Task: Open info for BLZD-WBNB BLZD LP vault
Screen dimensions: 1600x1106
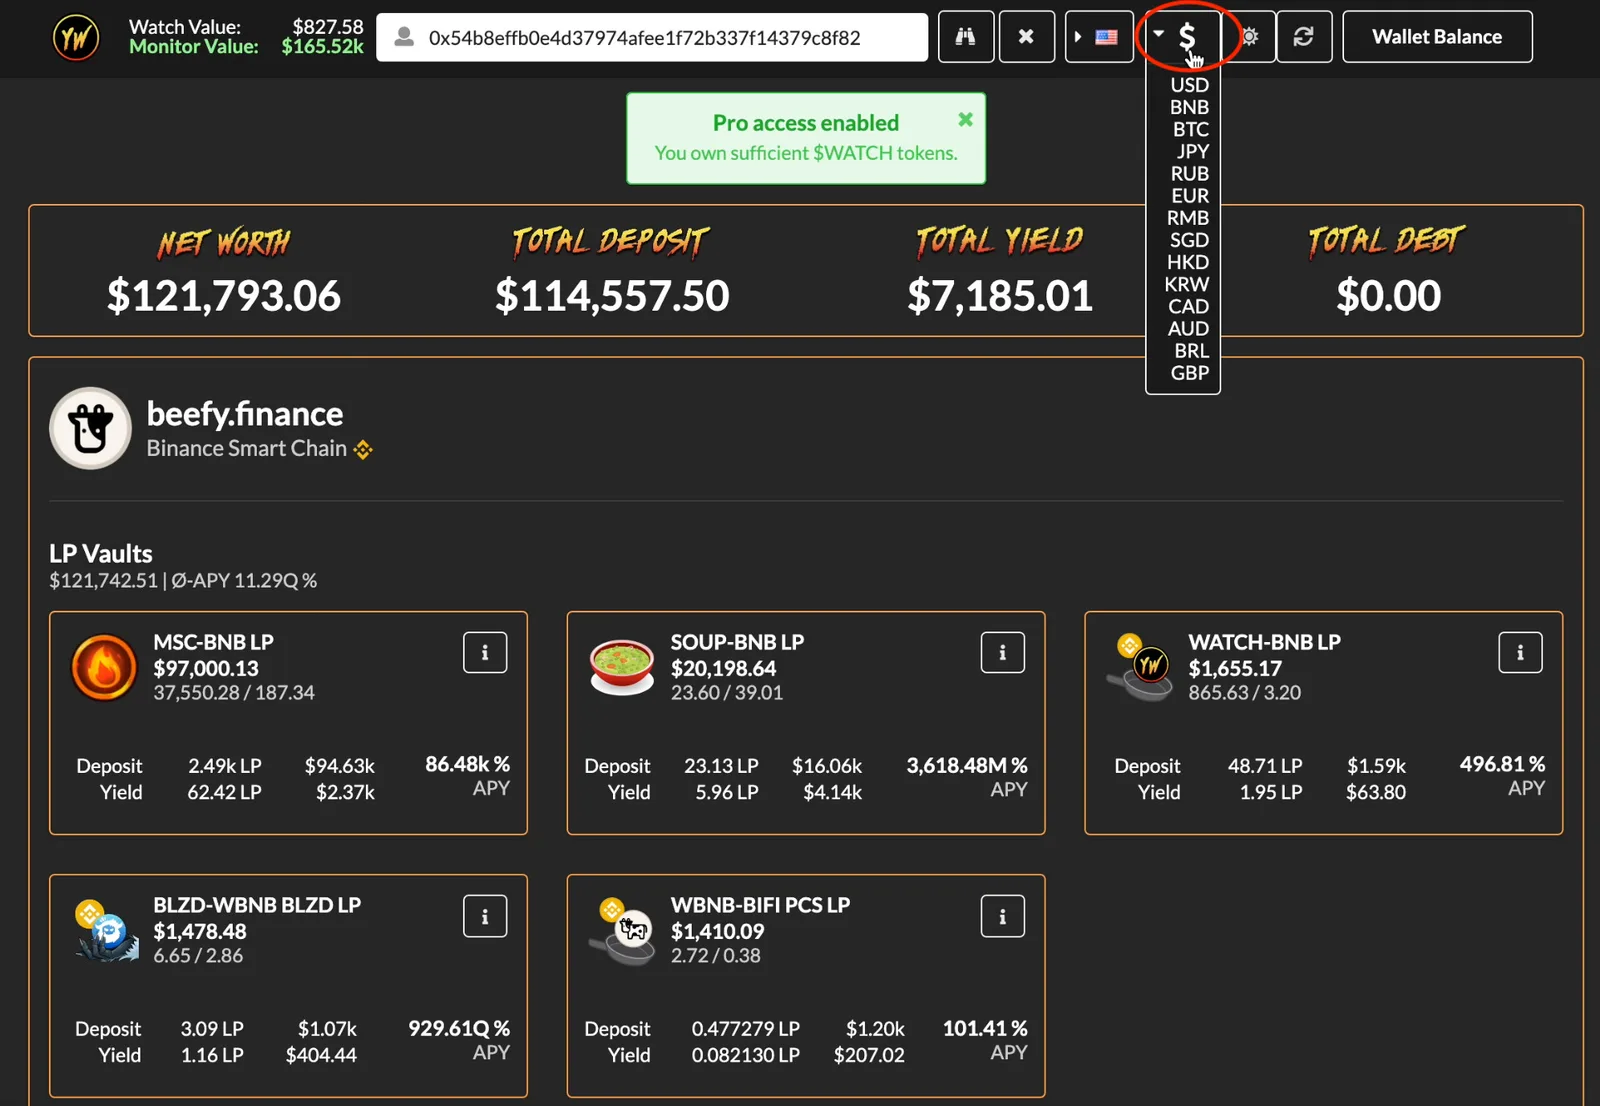Action: pyautogui.click(x=485, y=916)
